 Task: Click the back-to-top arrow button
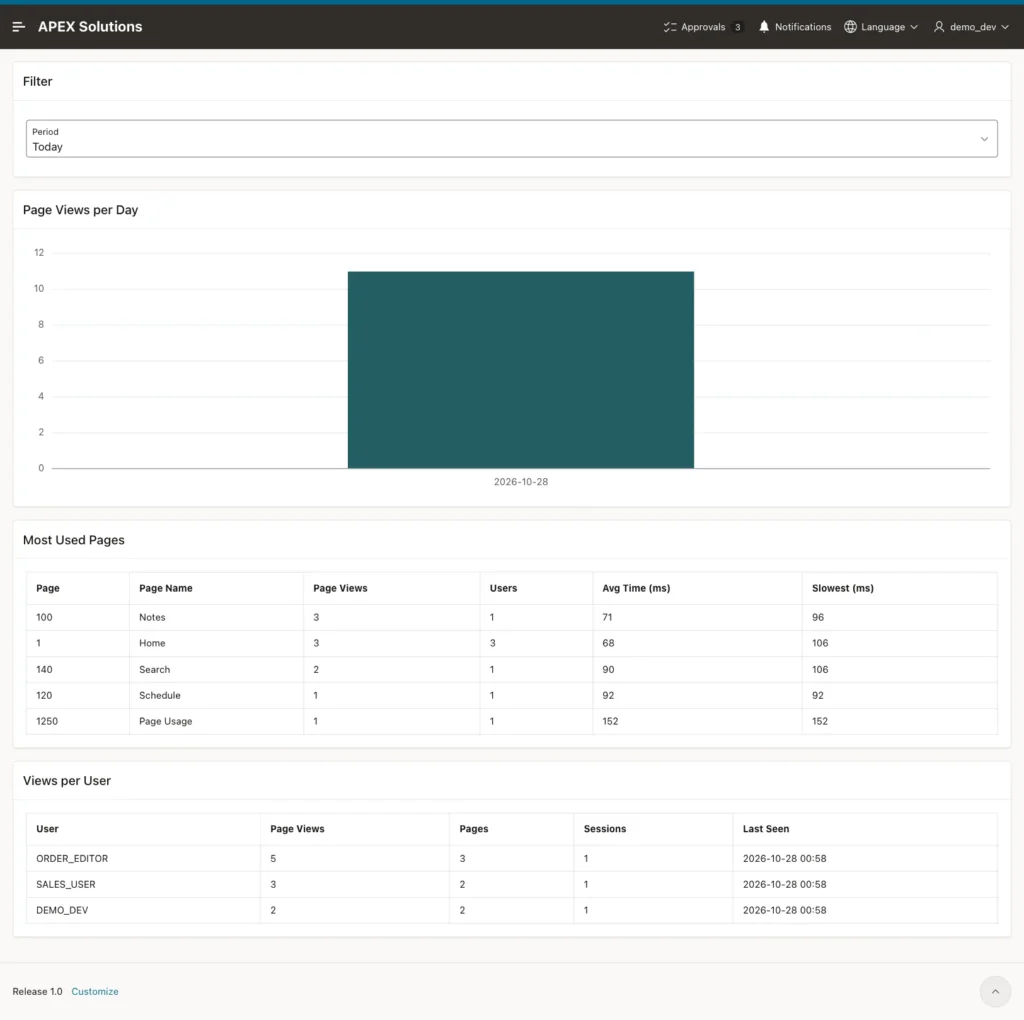pos(995,991)
